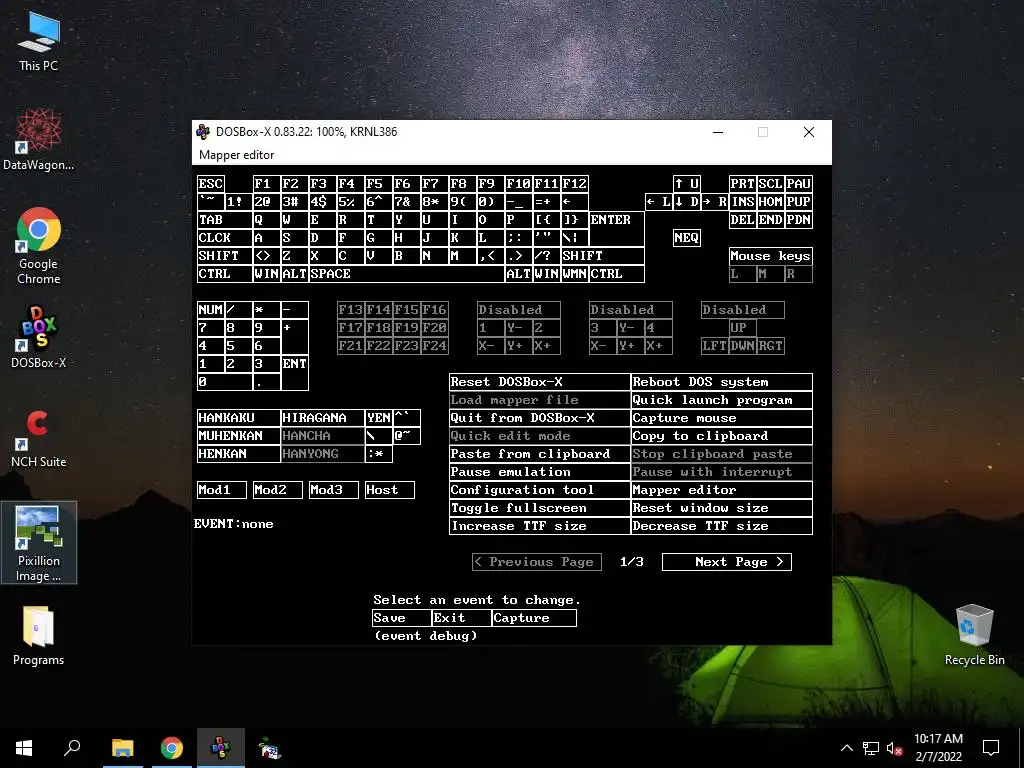Select Capture mouse event
The height and width of the screenshot is (768, 1024).
(x=722, y=418)
